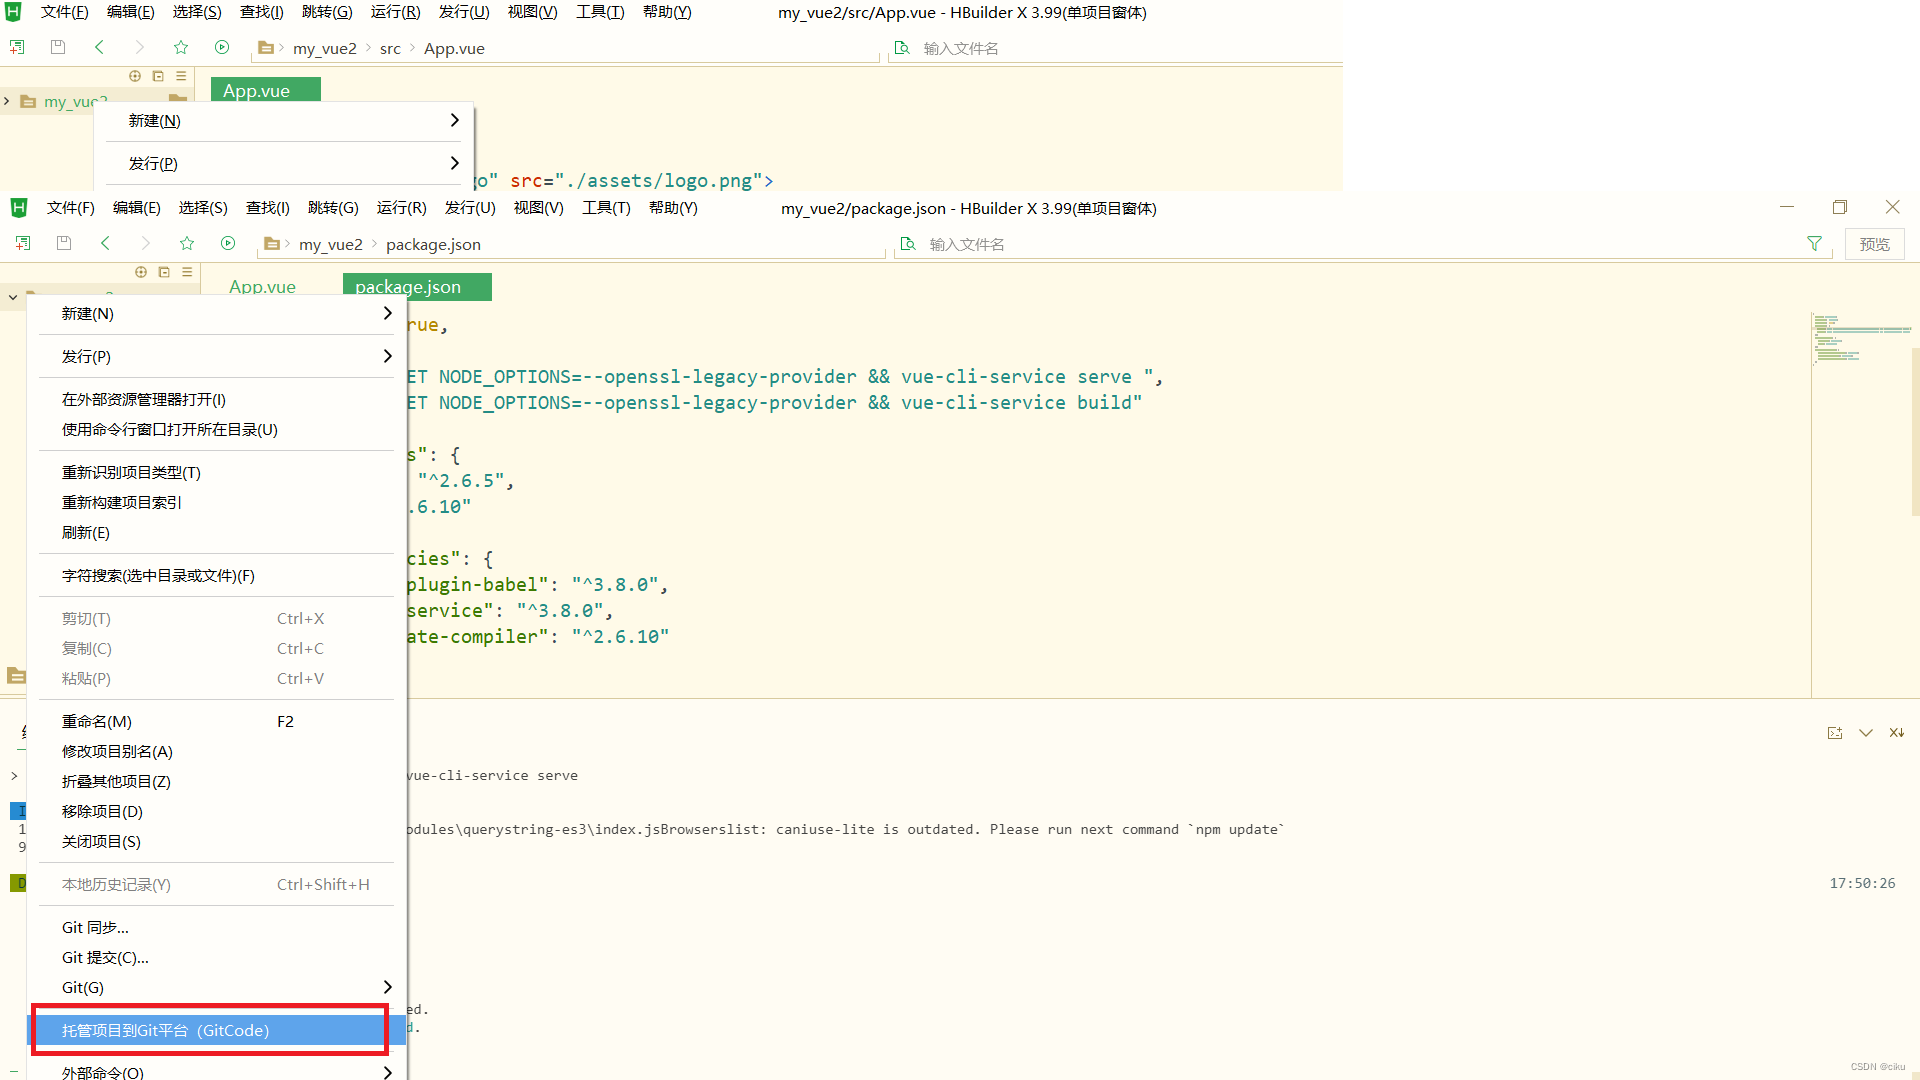Open upper project panel hamburger menu
The image size is (1920, 1080).
click(181, 76)
